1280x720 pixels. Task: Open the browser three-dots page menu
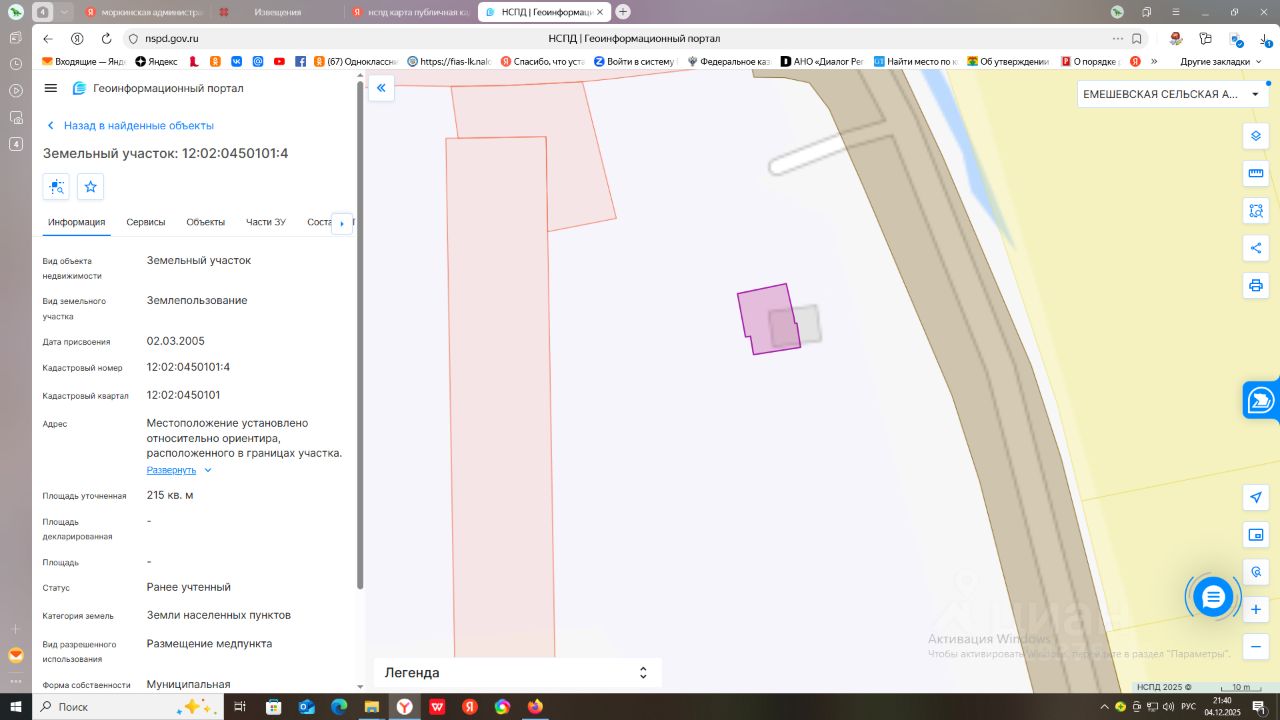[1117, 39]
